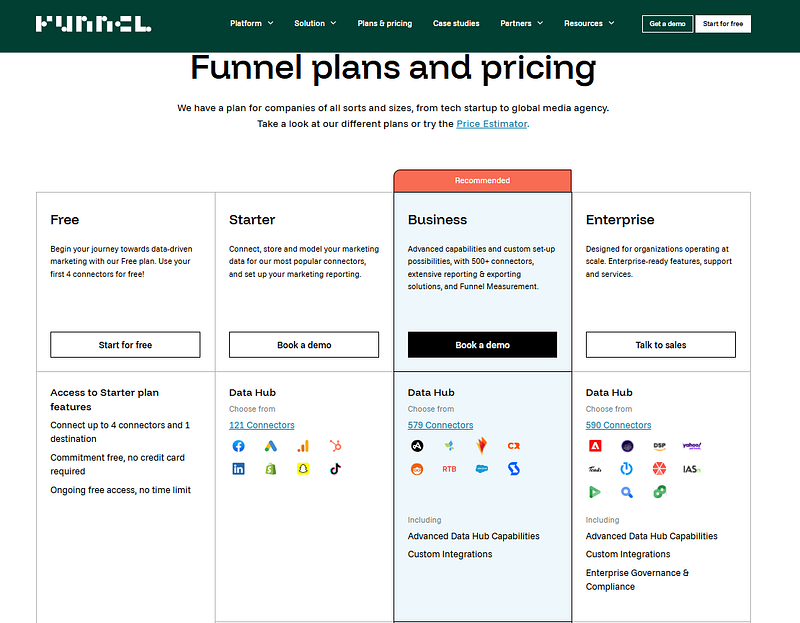800x623 pixels.
Task: Click the Google Ads connector icon
Action: point(271,446)
